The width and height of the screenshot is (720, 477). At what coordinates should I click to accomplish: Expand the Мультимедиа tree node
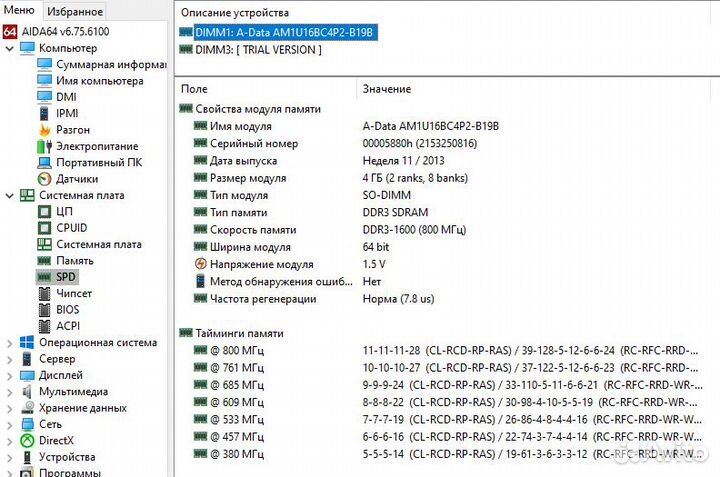9,392
